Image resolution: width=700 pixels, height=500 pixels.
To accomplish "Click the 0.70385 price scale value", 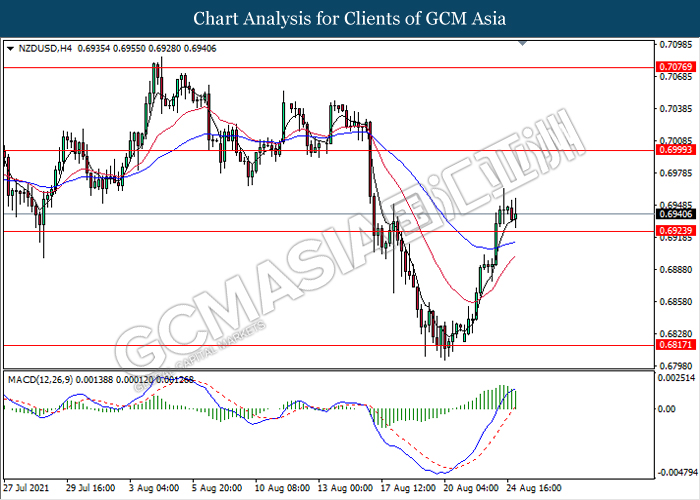I will (676, 108).
